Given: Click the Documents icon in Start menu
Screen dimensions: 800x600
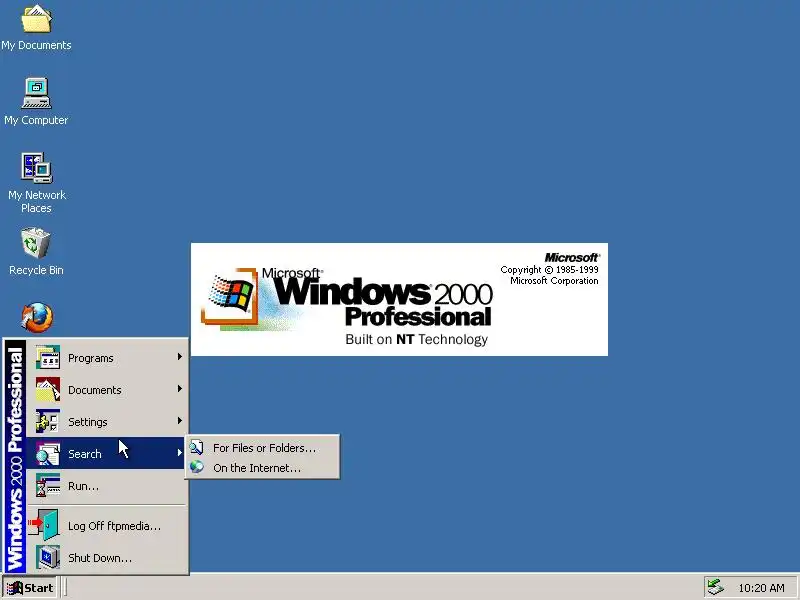Looking at the screenshot, I should click(48, 389).
